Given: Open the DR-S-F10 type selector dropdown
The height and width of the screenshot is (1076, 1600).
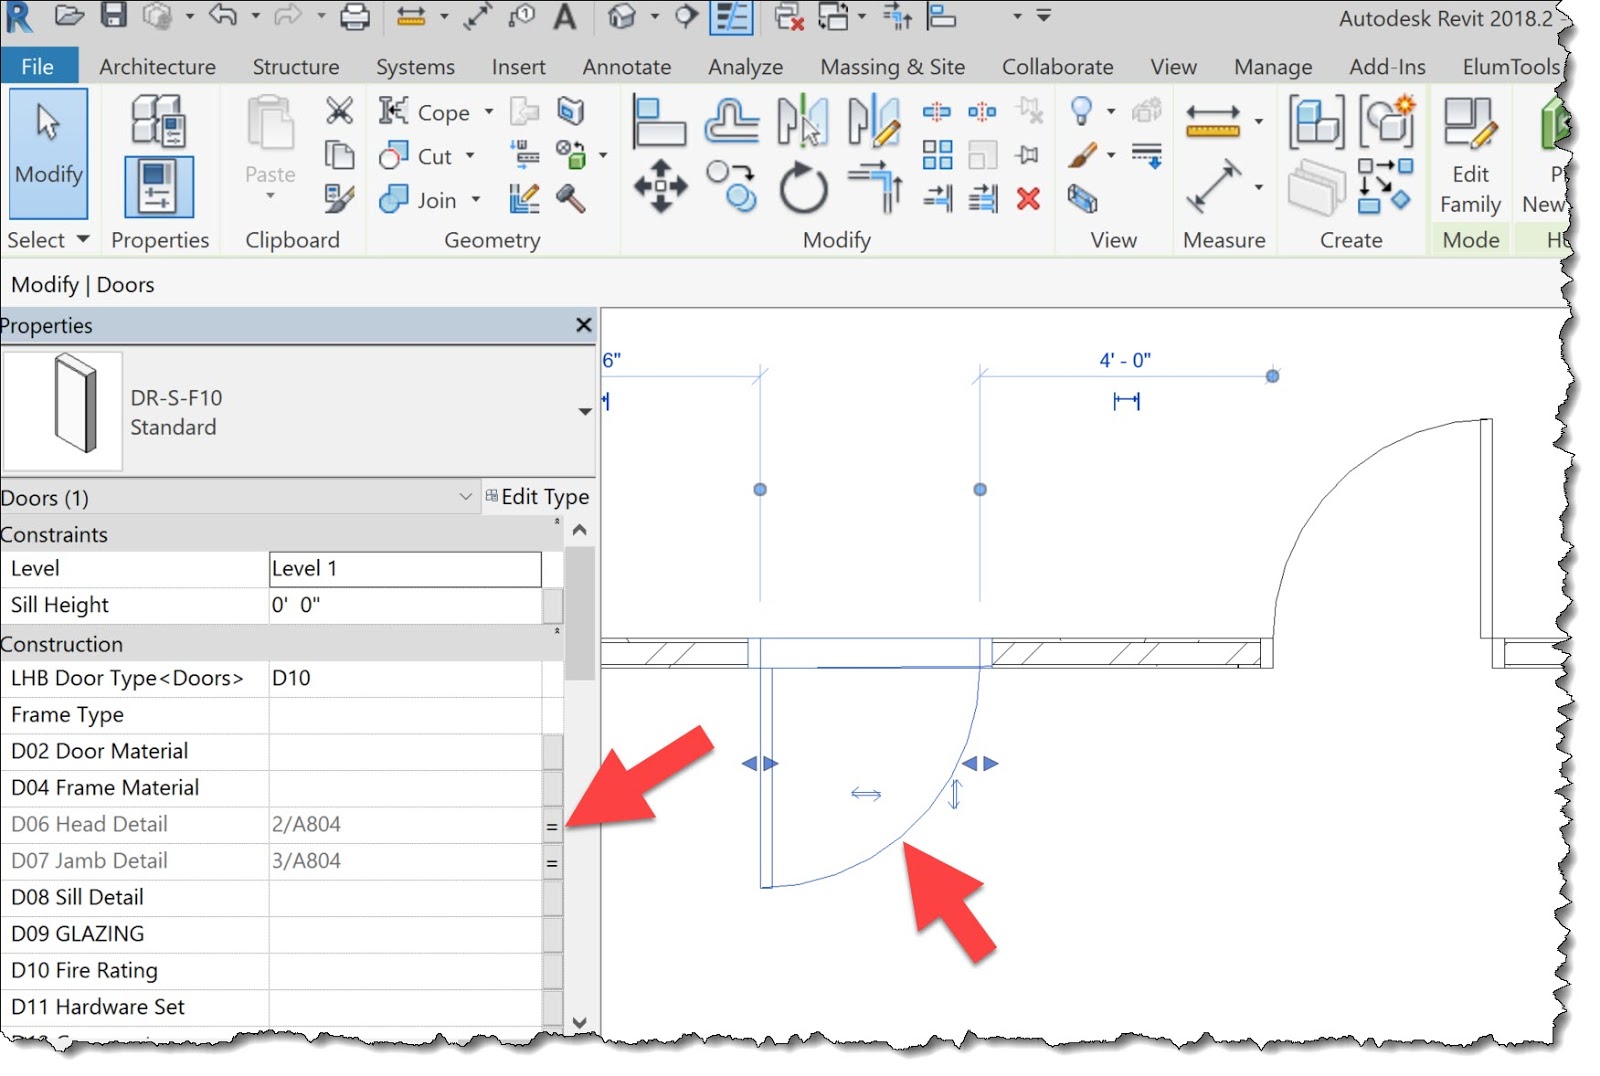Looking at the screenshot, I should tap(584, 410).
